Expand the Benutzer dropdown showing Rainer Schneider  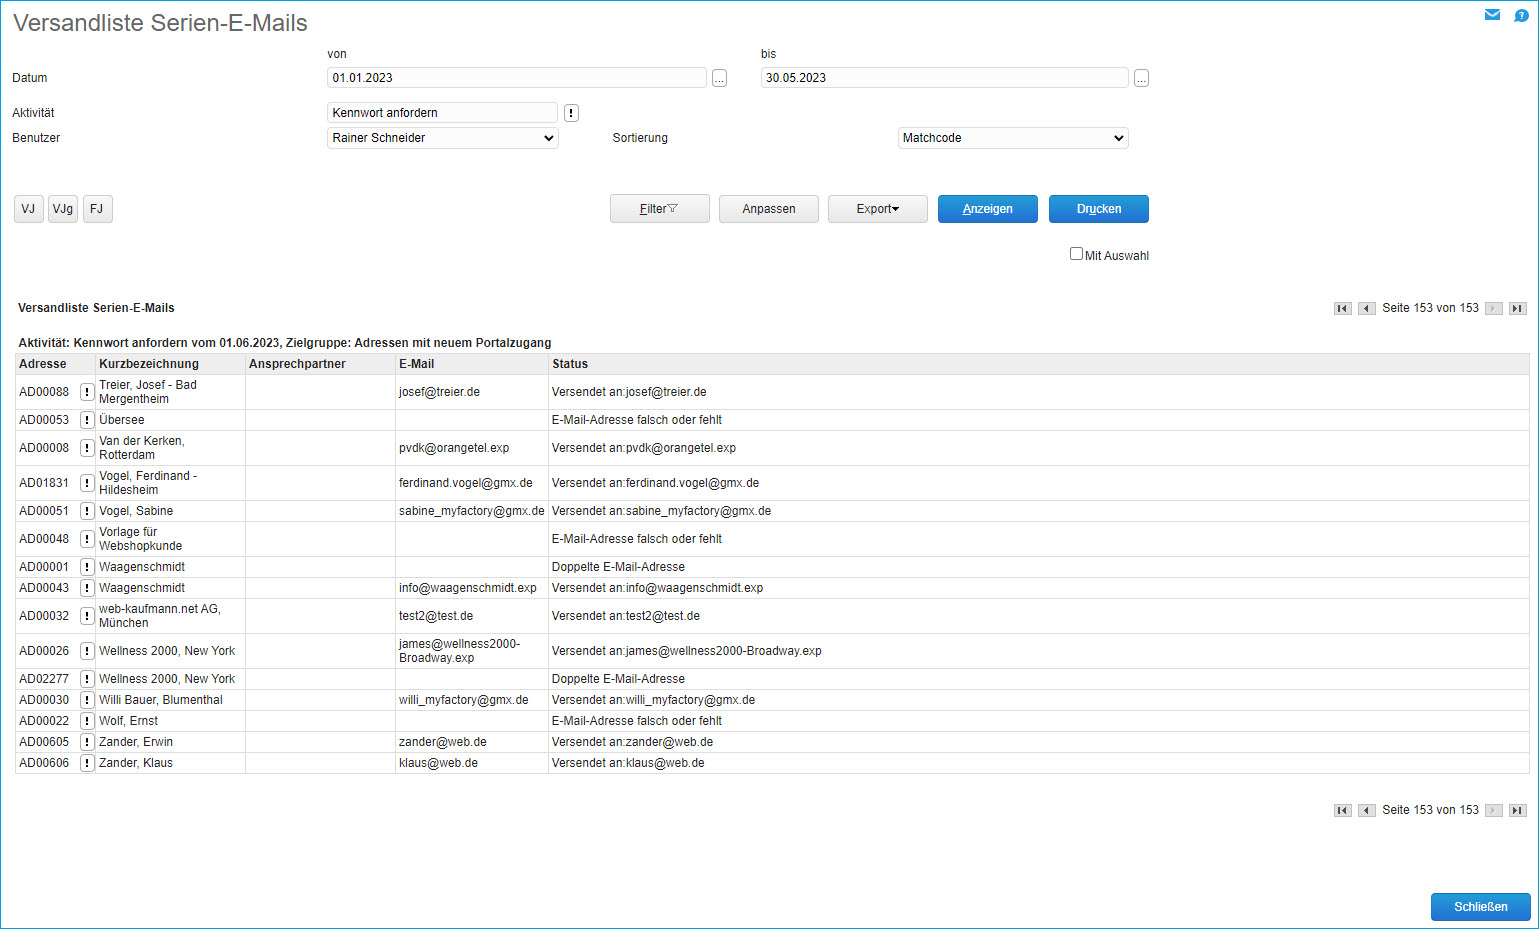[x=442, y=138]
